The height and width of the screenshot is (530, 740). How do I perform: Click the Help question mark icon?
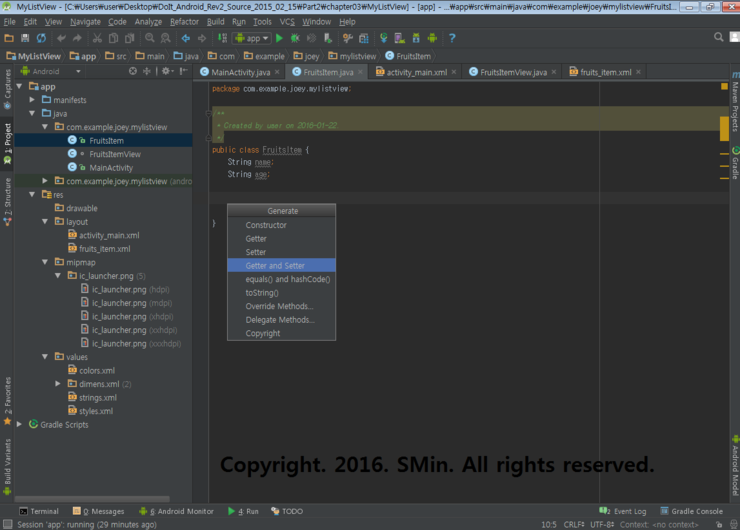pos(452,38)
